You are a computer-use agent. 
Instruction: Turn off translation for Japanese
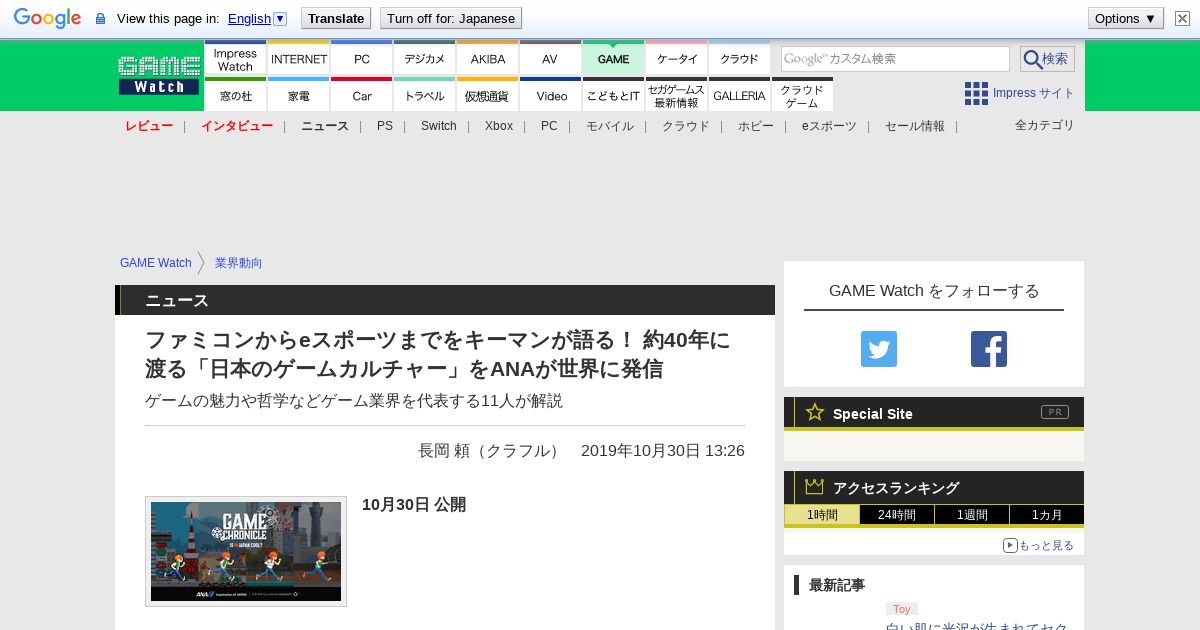tap(450, 18)
